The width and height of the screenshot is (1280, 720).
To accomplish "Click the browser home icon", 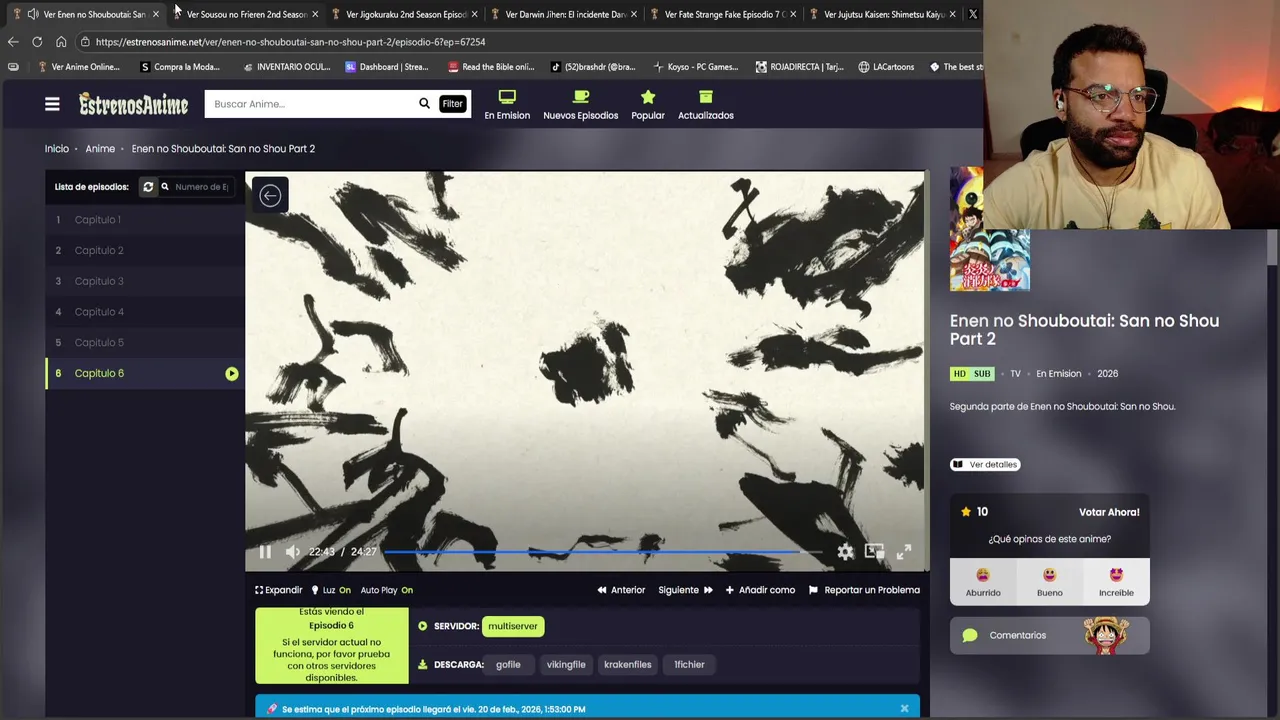I will coord(61,42).
